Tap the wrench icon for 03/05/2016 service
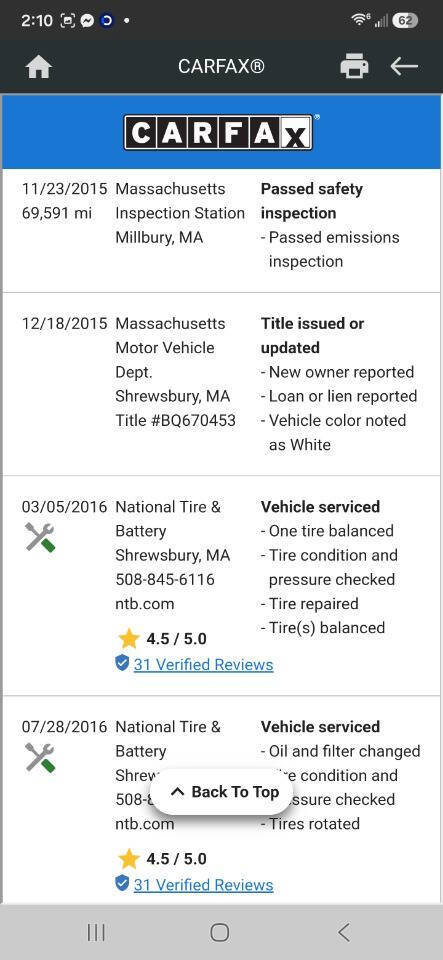The image size is (443, 960). coord(40,537)
